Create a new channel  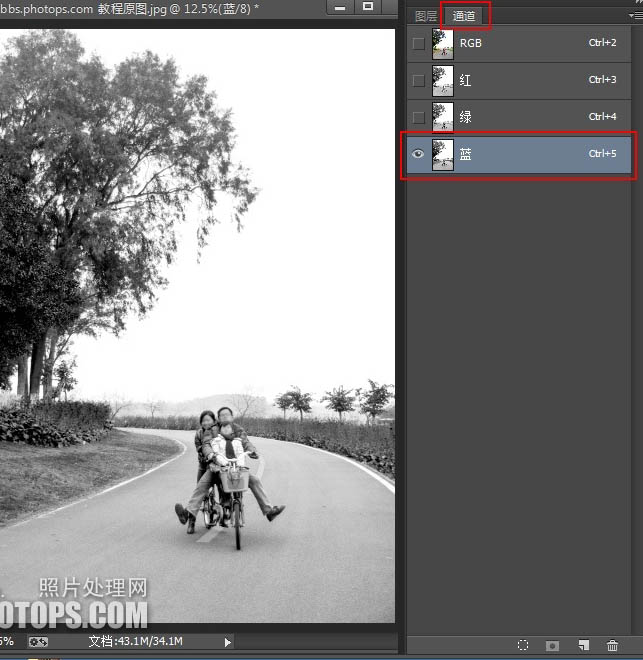pos(584,646)
